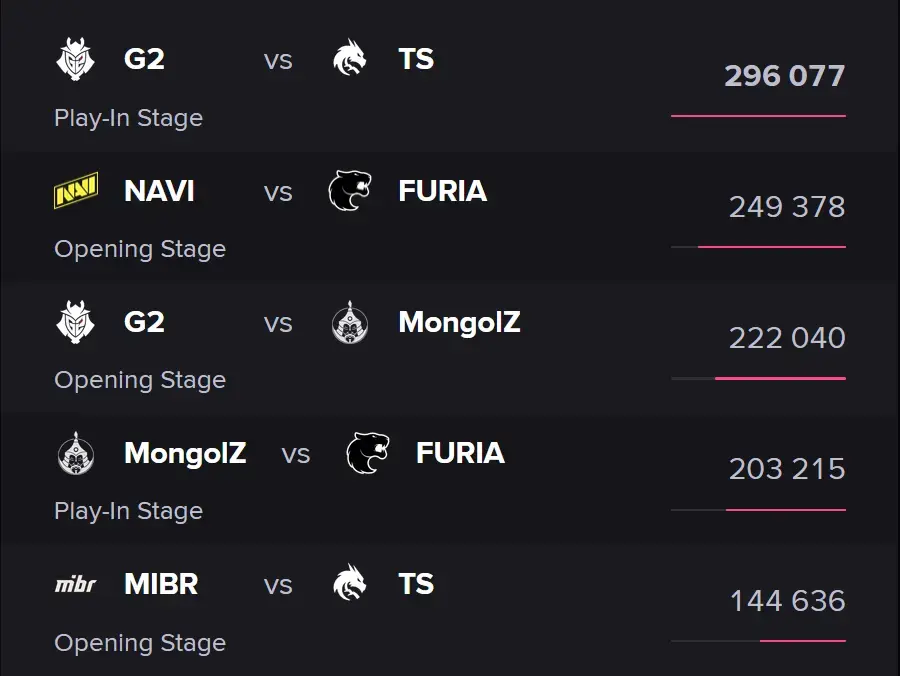The width and height of the screenshot is (900, 676).
Task: Click the G2 logo in the first match
Action: (x=75, y=59)
